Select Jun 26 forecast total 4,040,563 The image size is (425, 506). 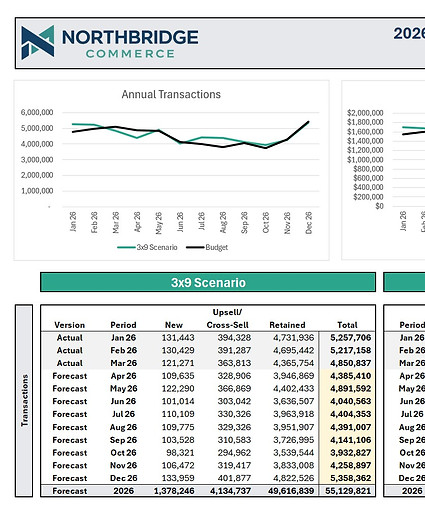pos(351,401)
